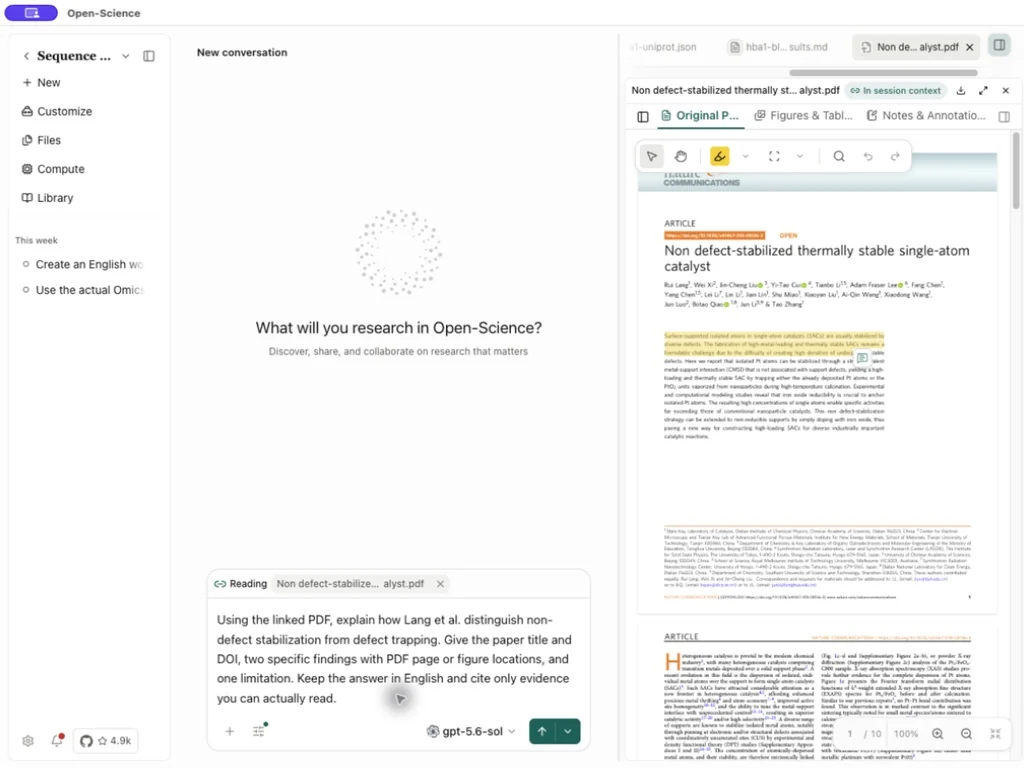The image size is (1024, 768).
Task: Open 'Create an English wo' conversation
Action: [83, 264]
